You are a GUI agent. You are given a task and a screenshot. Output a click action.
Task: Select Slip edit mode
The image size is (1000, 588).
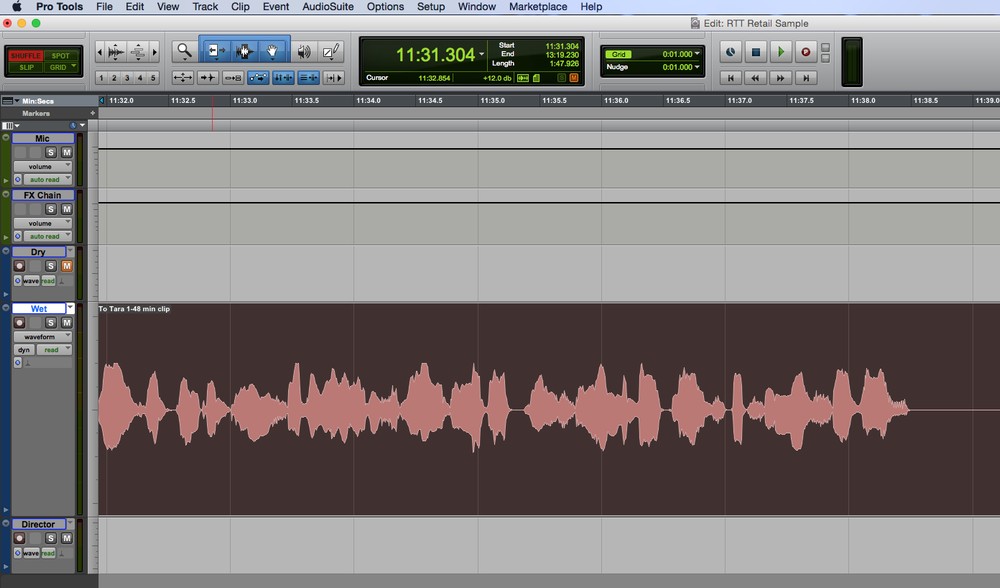pyautogui.click(x=24, y=67)
